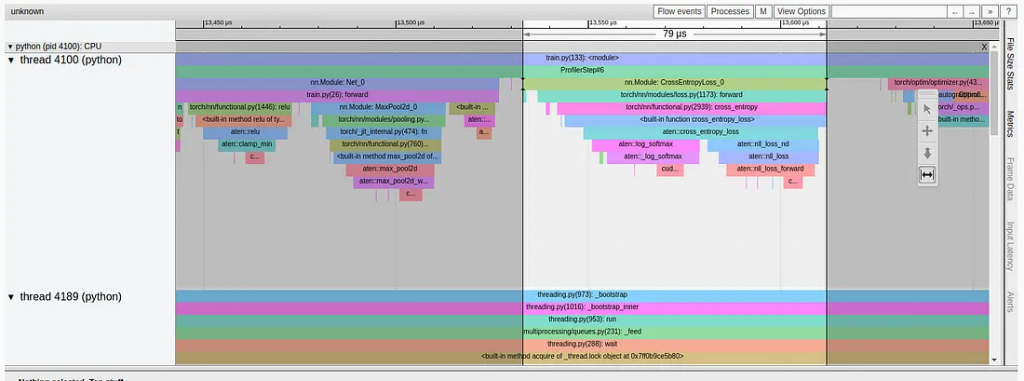This screenshot has height=381, width=1024.
Task: Select the pan mouse mode tool
Action: pyautogui.click(x=927, y=131)
